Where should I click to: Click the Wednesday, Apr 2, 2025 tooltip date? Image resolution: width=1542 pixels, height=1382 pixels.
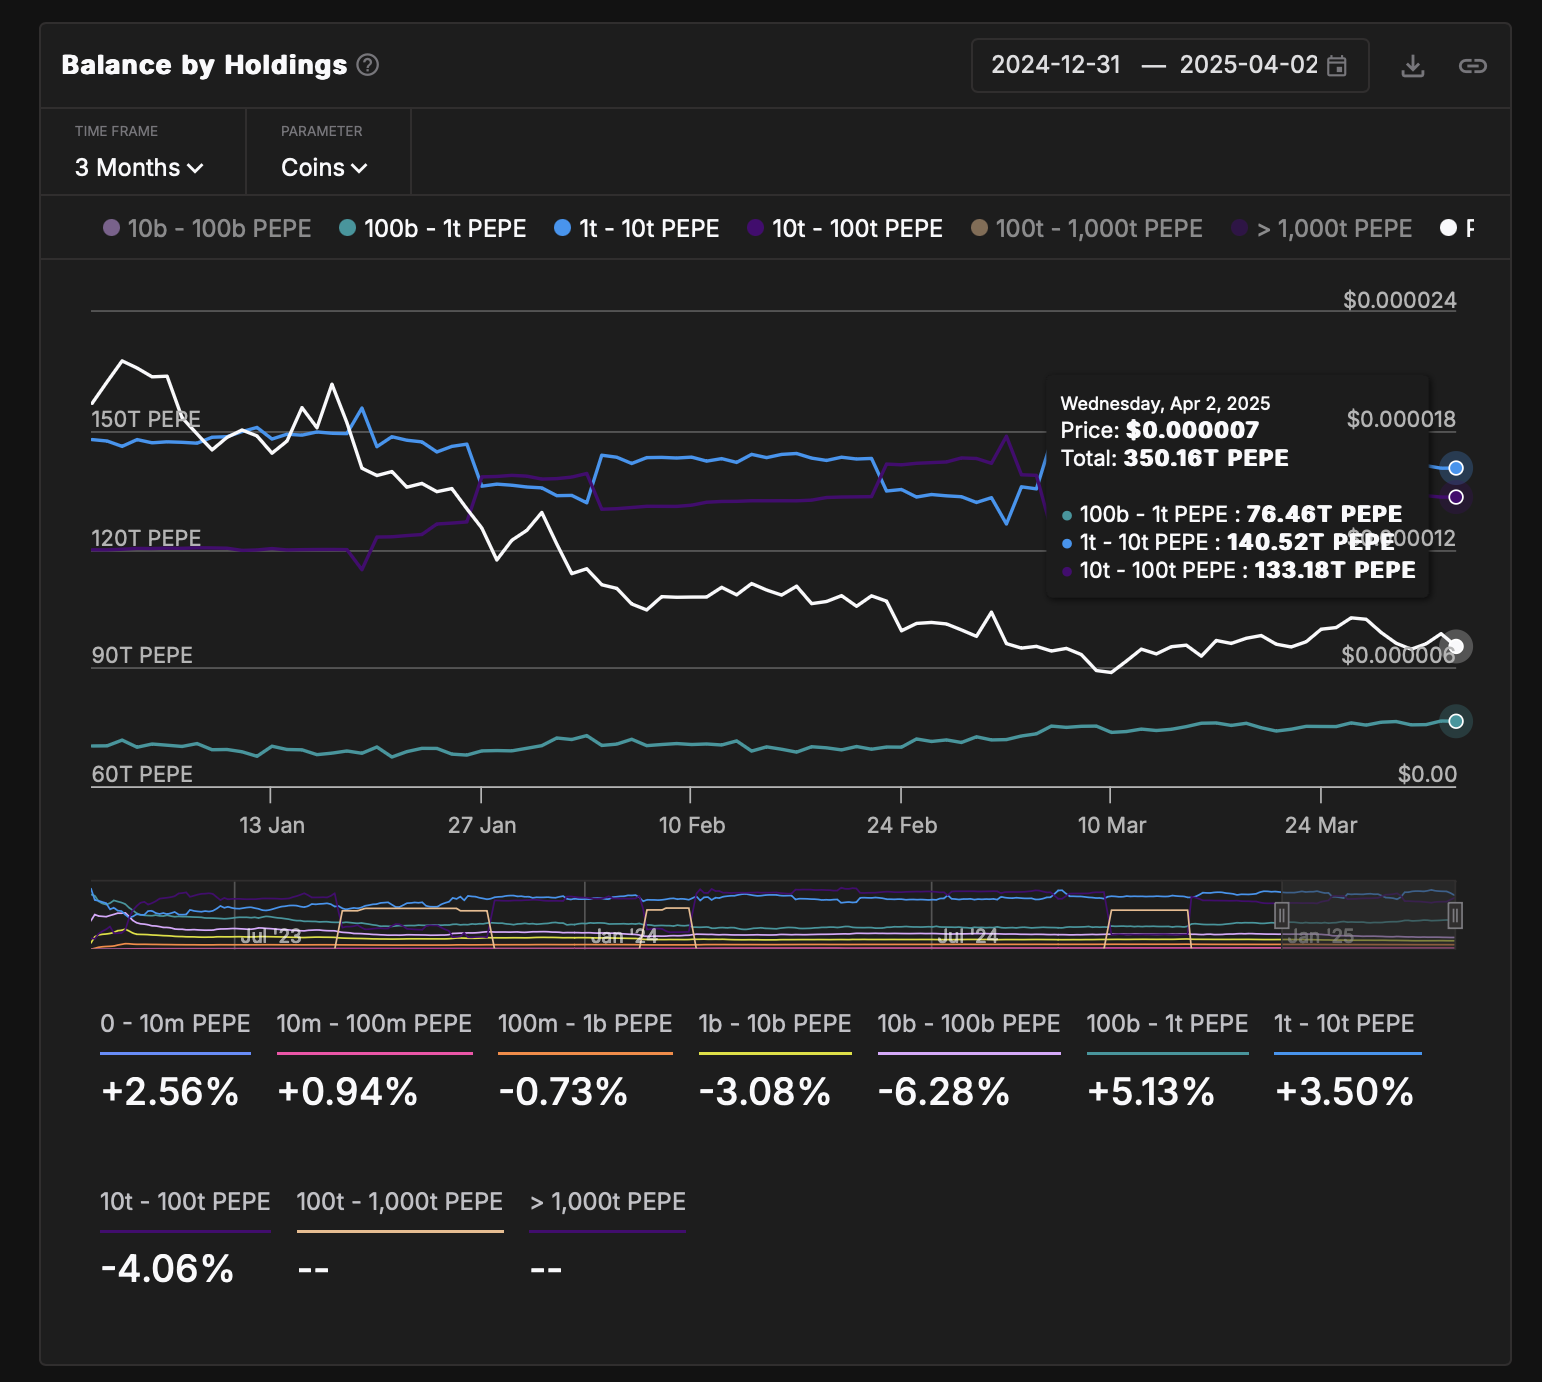[x=1165, y=403]
